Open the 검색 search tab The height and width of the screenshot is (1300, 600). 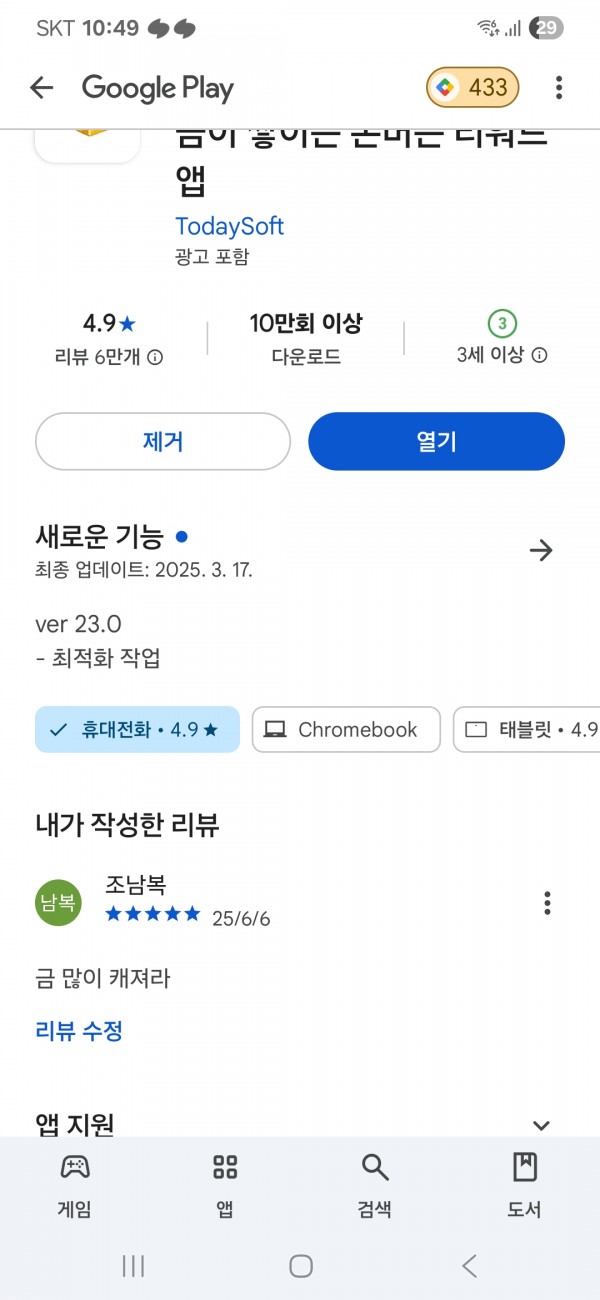click(x=375, y=1185)
